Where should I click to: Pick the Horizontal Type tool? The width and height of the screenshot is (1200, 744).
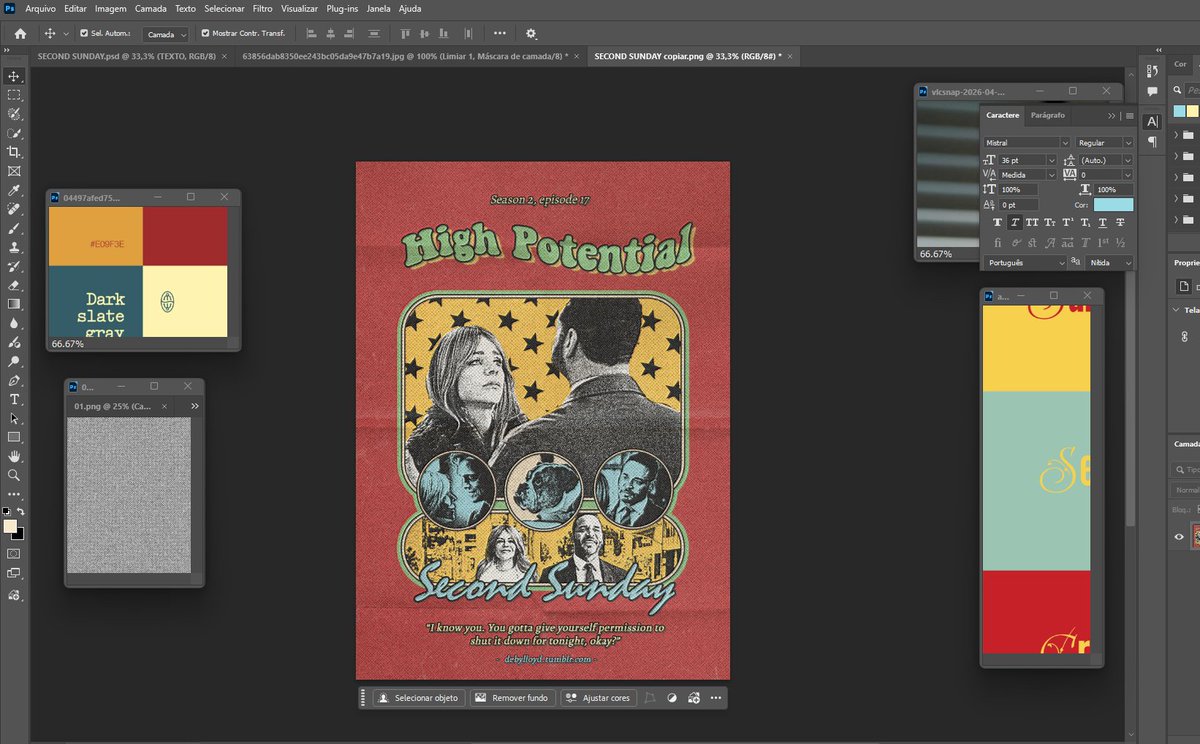point(14,399)
